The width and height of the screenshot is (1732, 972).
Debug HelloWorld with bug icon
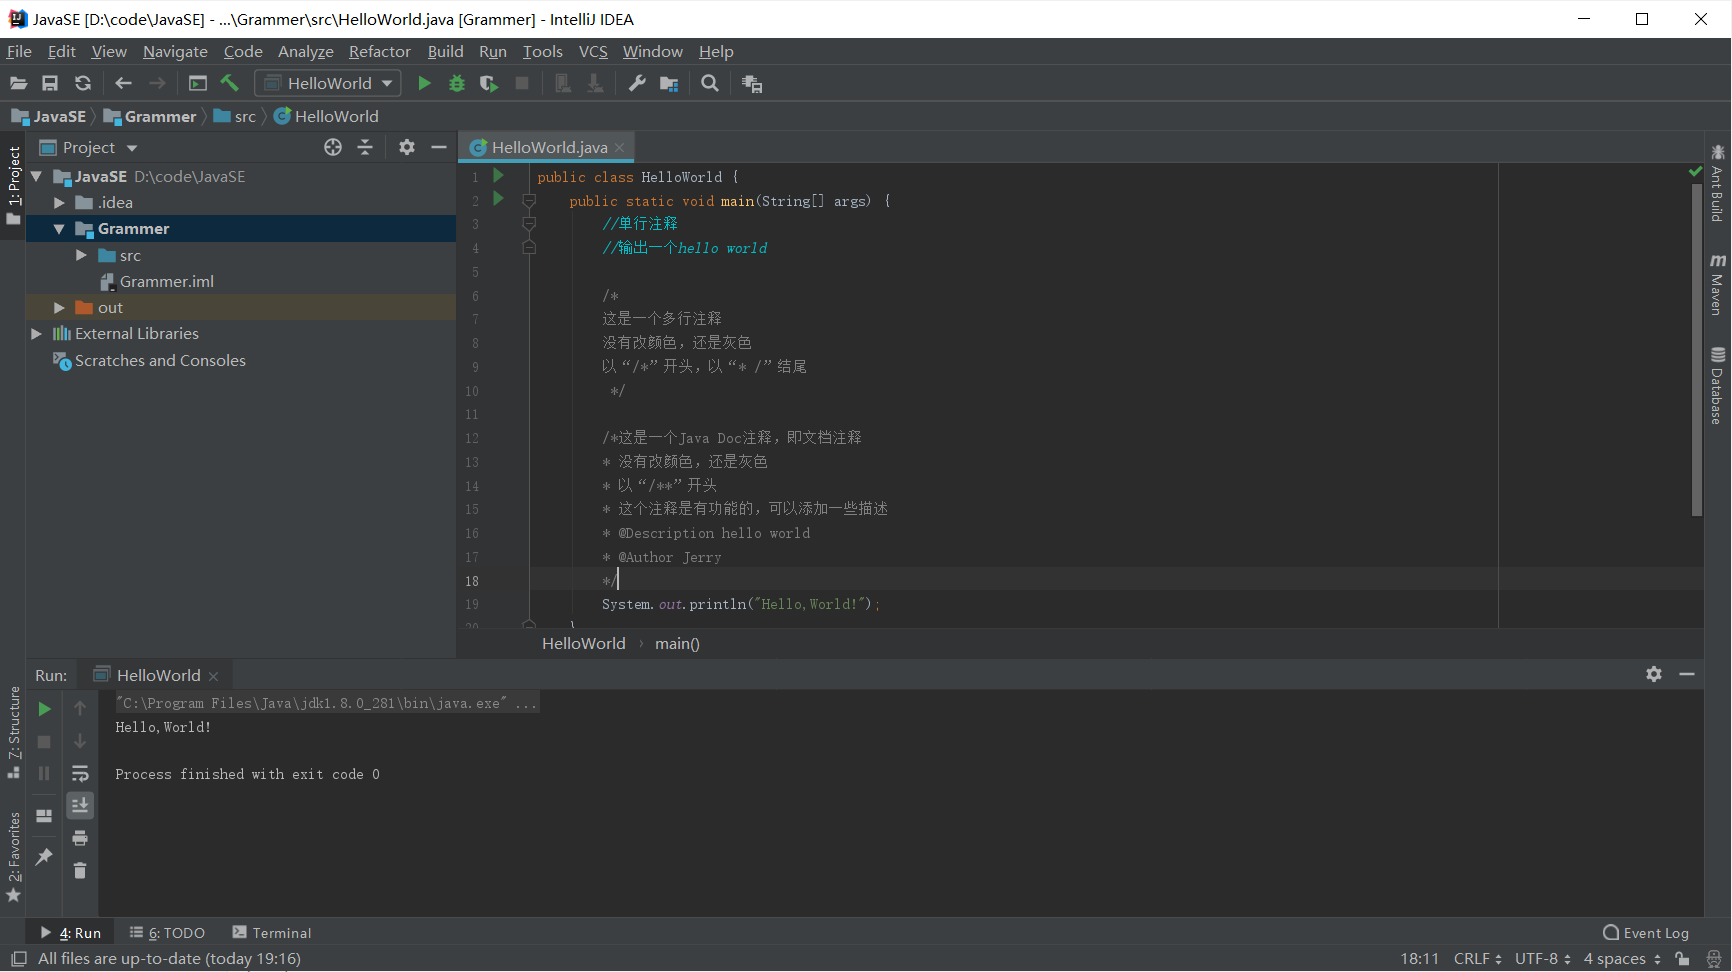coord(457,83)
